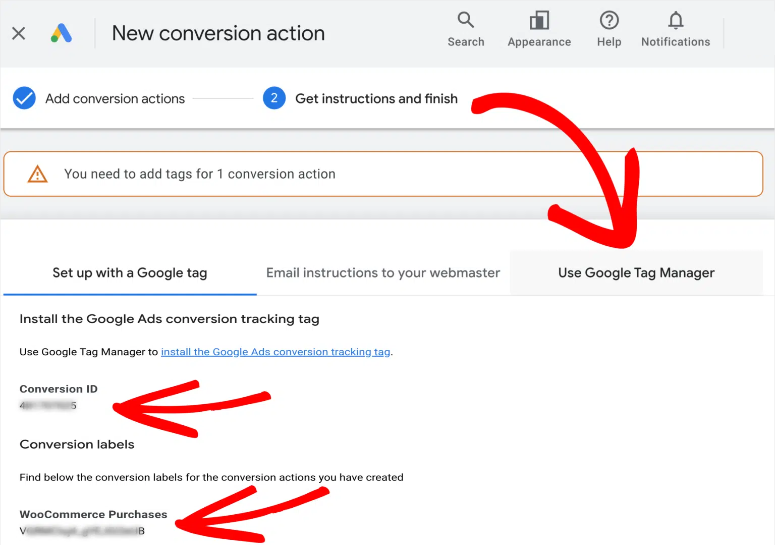Screen dimensions: 775x545
Task: Click the Google Ads logo
Action: [x=61, y=34]
